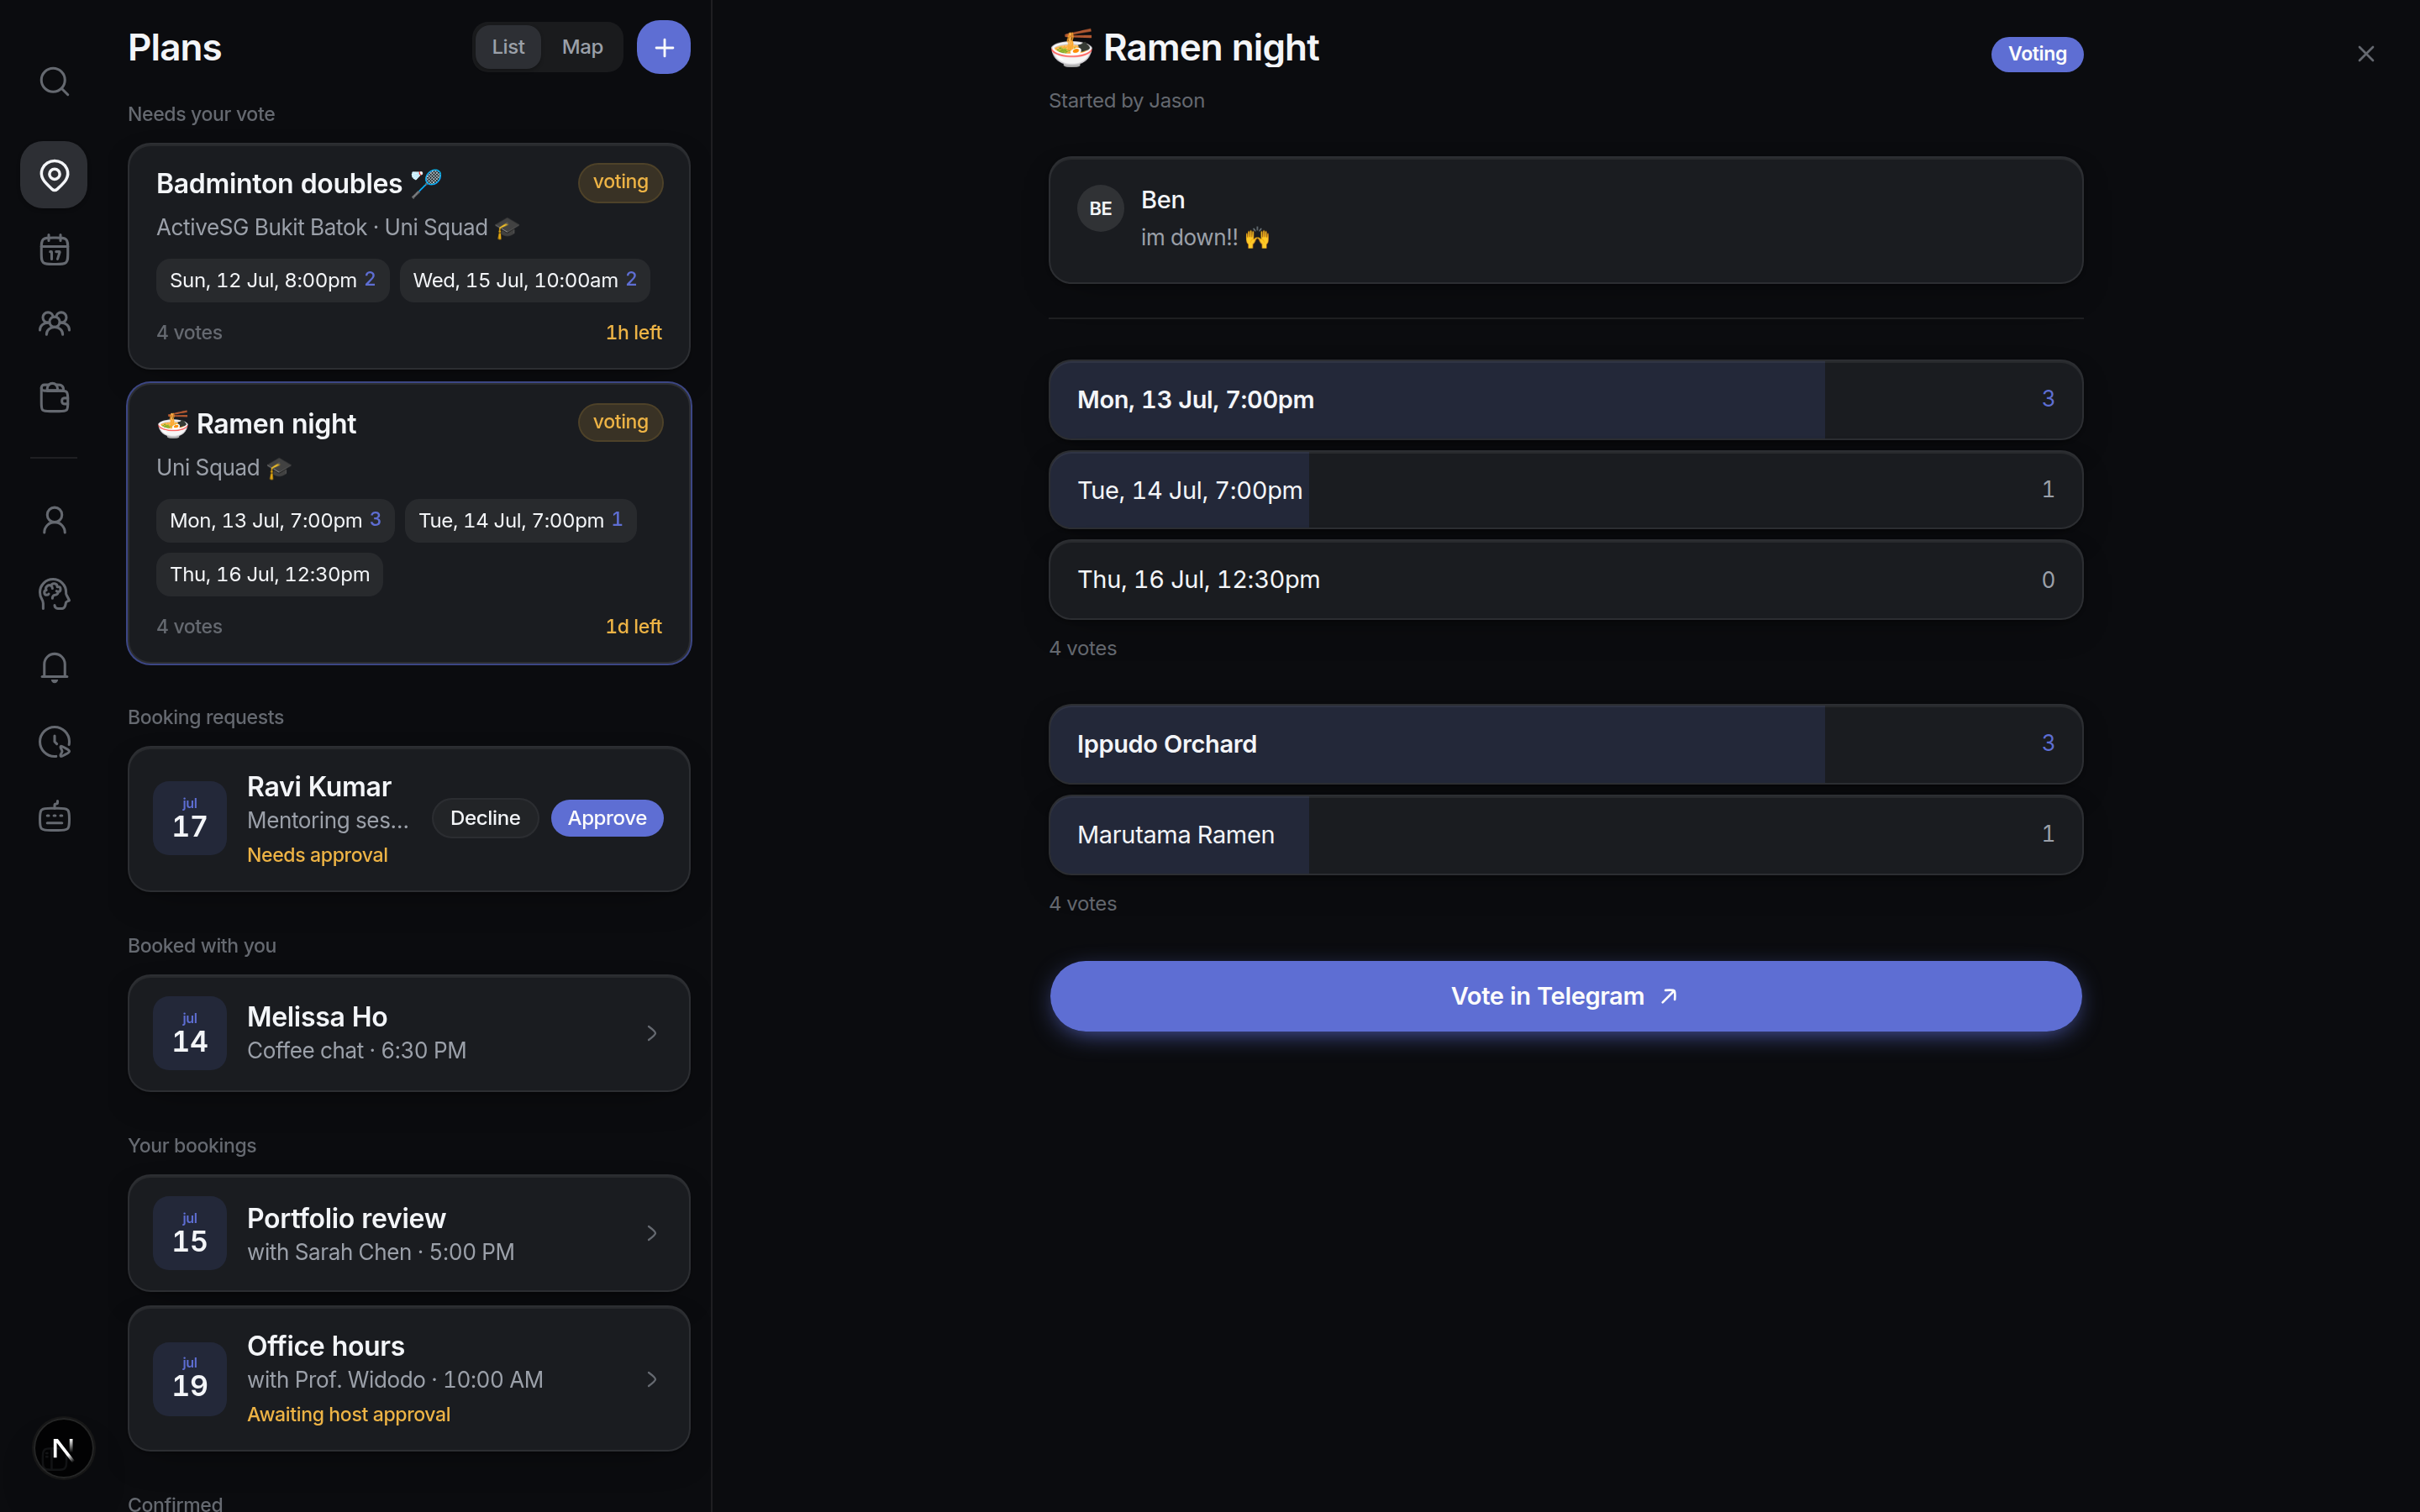Click '1d left' on Ramen night card
The height and width of the screenshot is (1512, 2420).
(x=633, y=626)
